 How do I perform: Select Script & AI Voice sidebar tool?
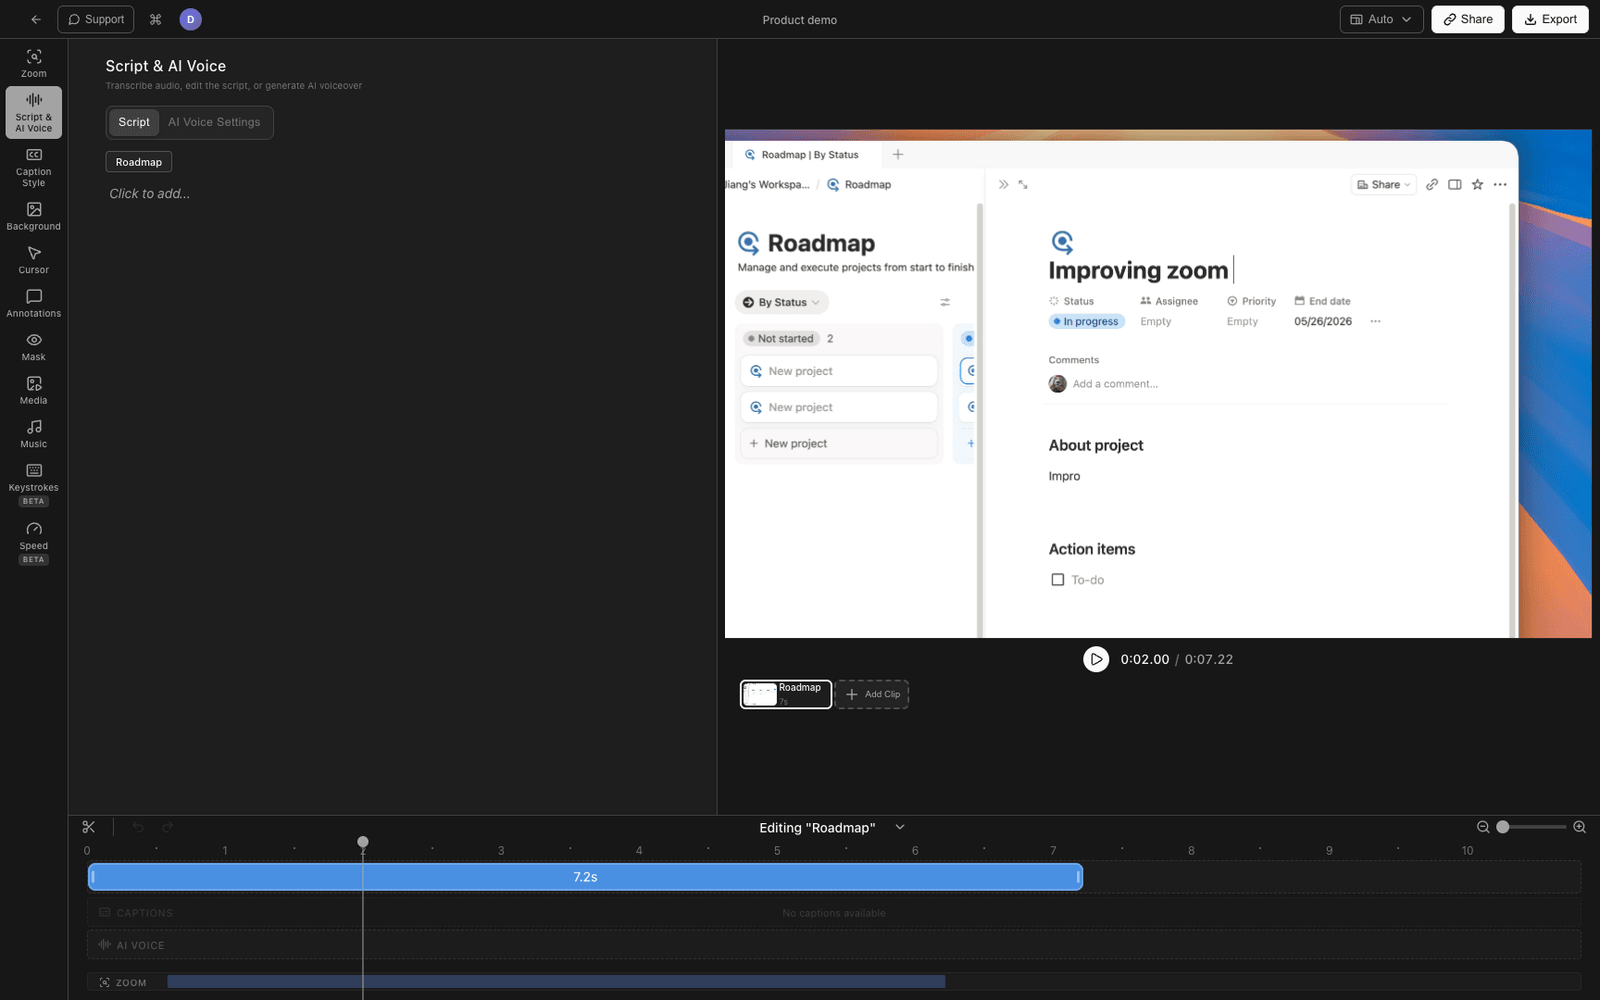click(x=34, y=112)
